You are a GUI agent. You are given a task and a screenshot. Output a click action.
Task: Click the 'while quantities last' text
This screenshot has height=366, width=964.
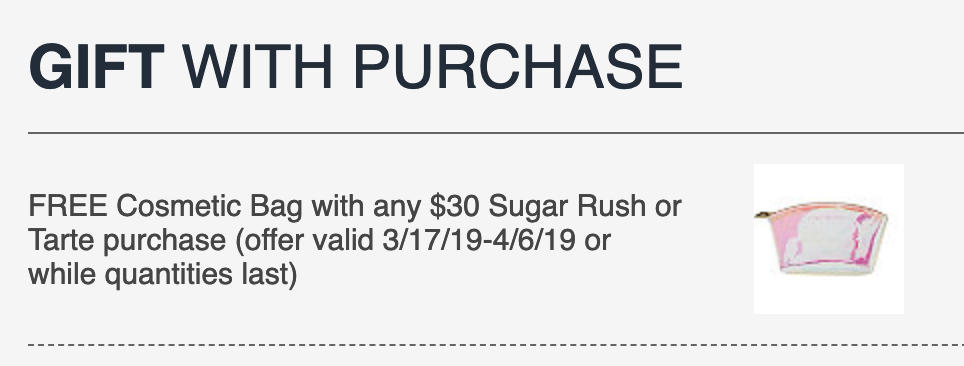click(x=157, y=274)
